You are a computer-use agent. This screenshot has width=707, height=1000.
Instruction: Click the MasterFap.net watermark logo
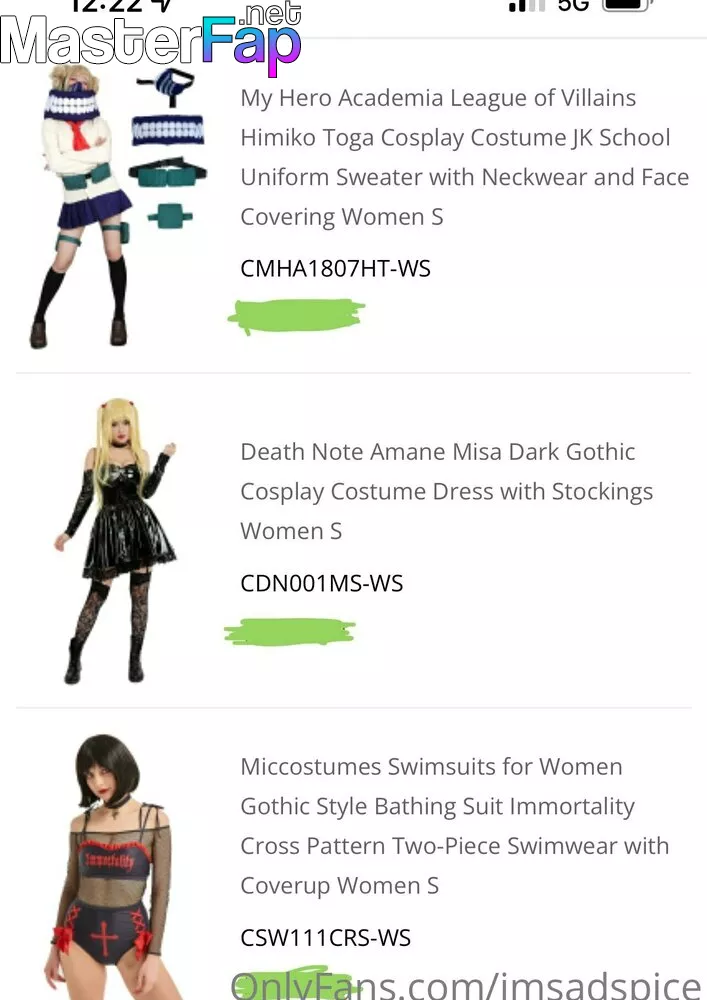(151, 37)
